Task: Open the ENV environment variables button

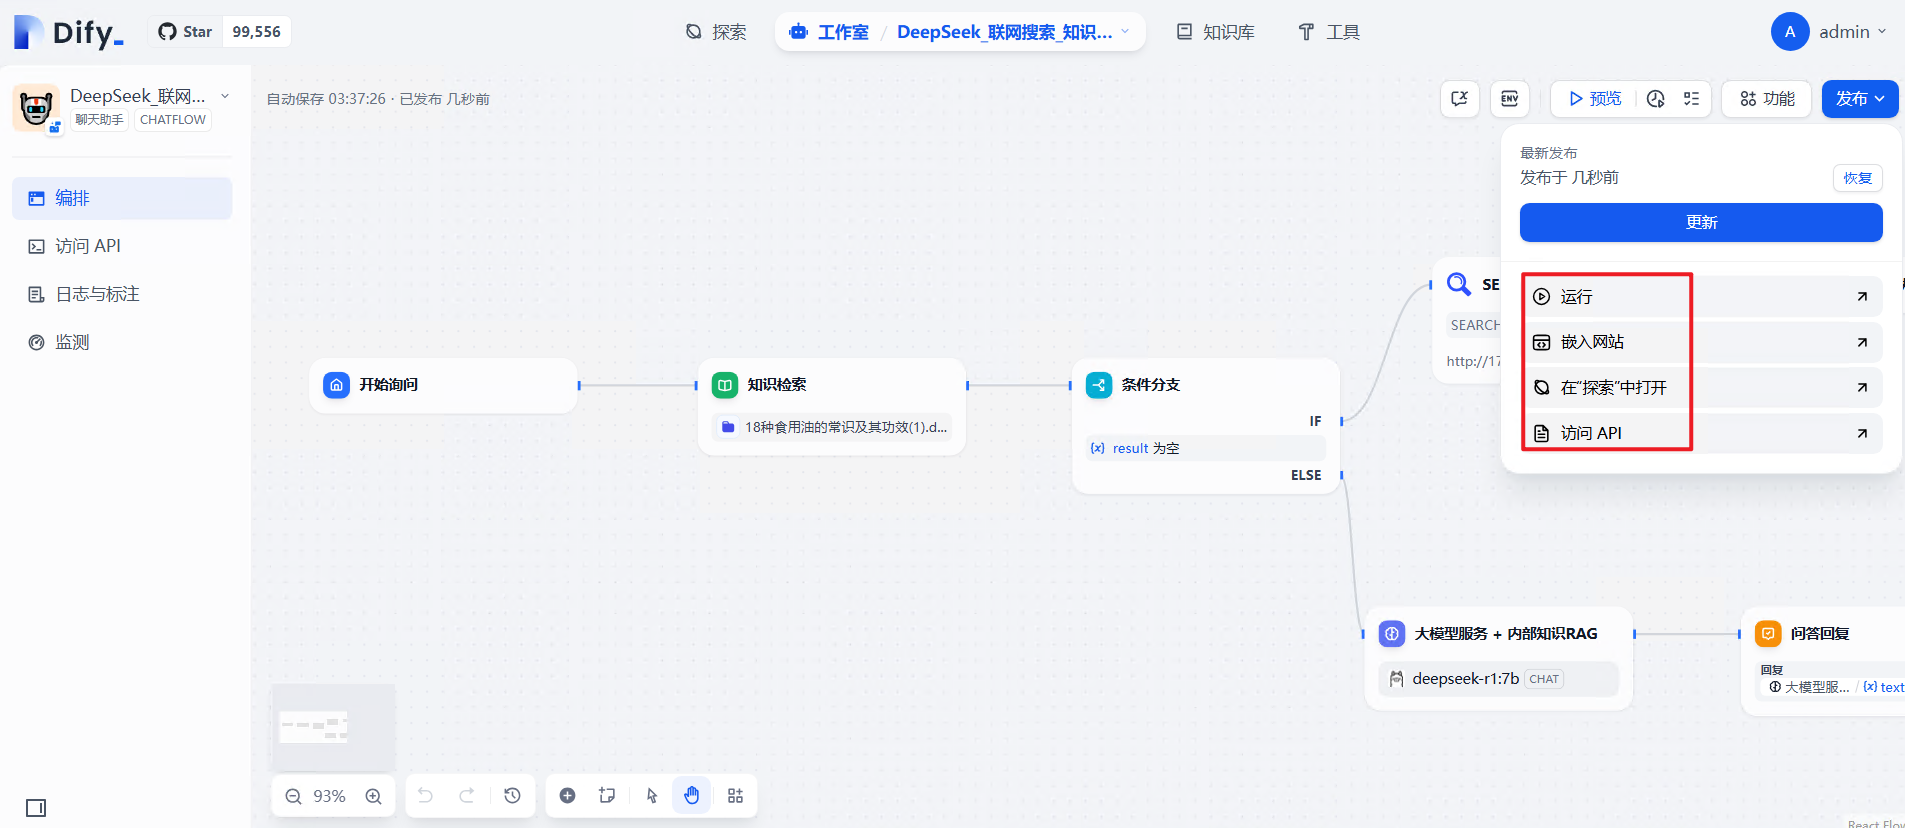Action: (1510, 99)
